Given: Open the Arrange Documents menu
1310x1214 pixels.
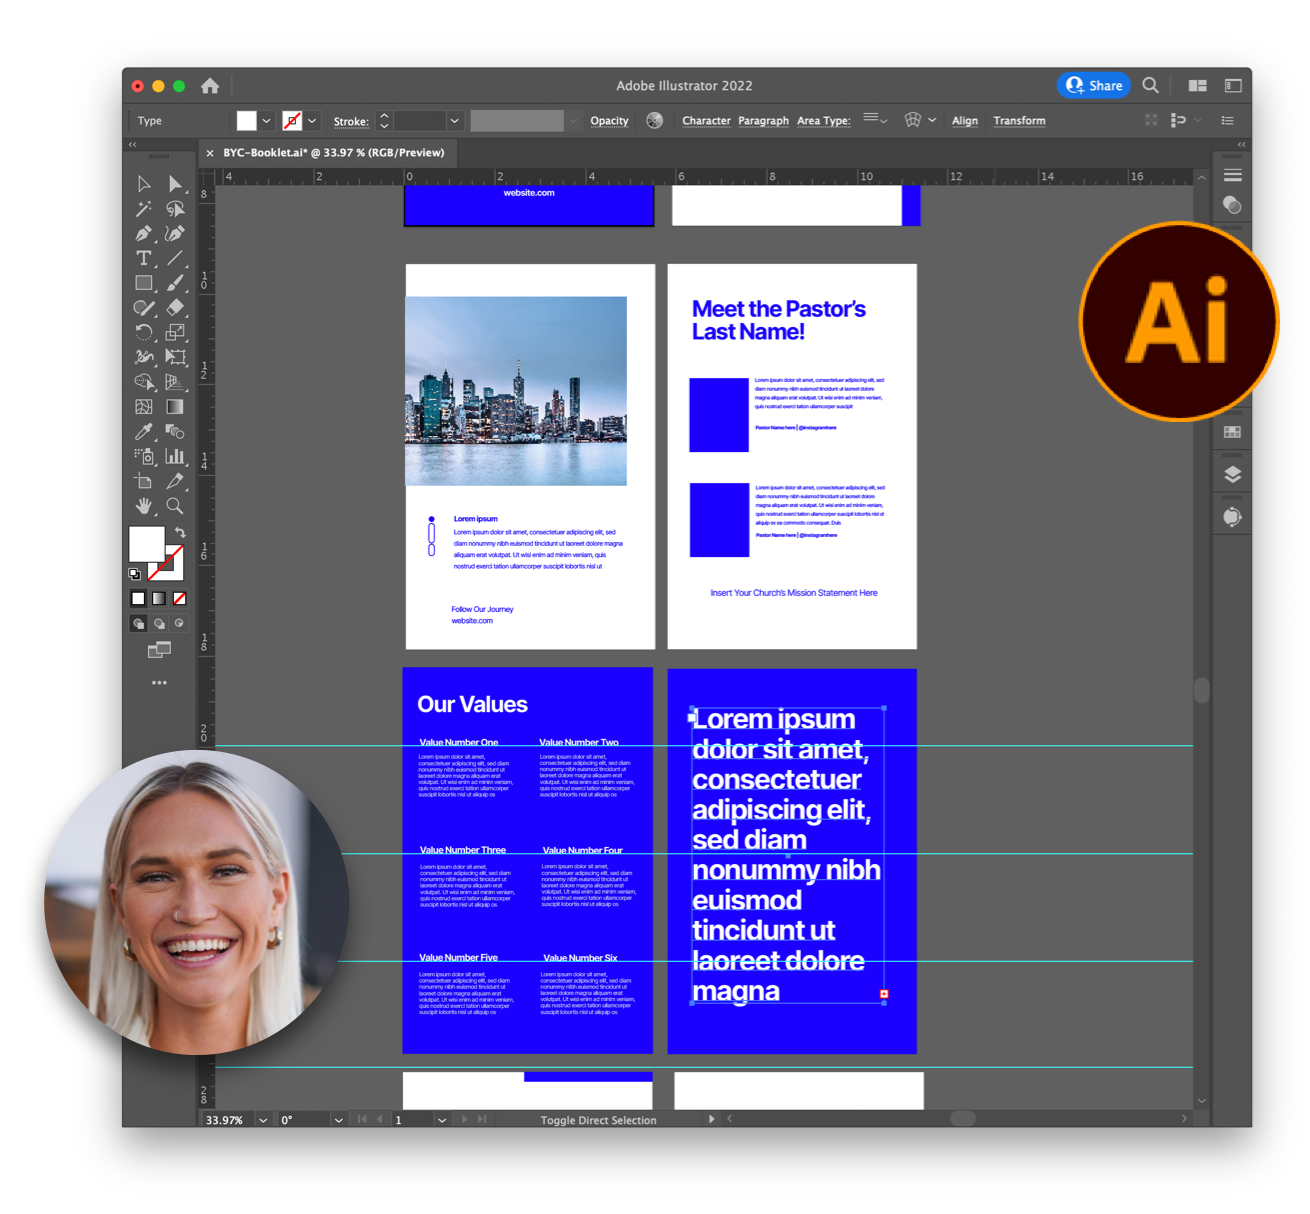Looking at the screenshot, I should click(x=1197, y=86).
